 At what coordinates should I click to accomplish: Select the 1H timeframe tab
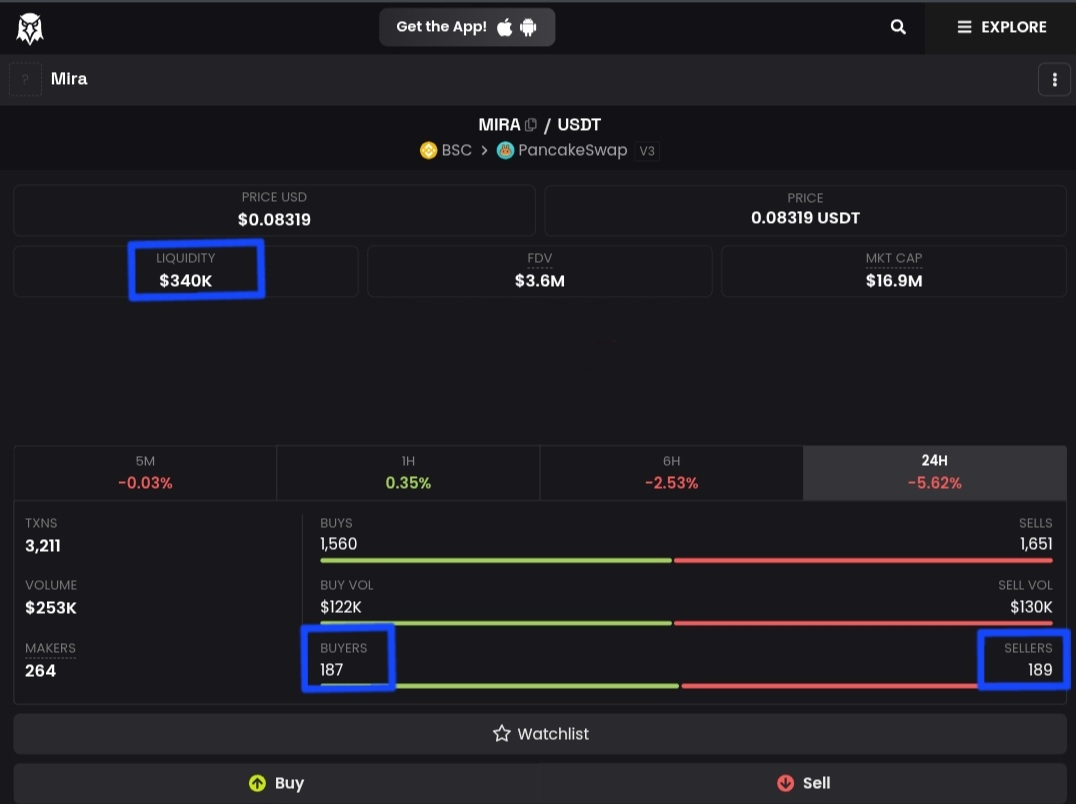408,473
